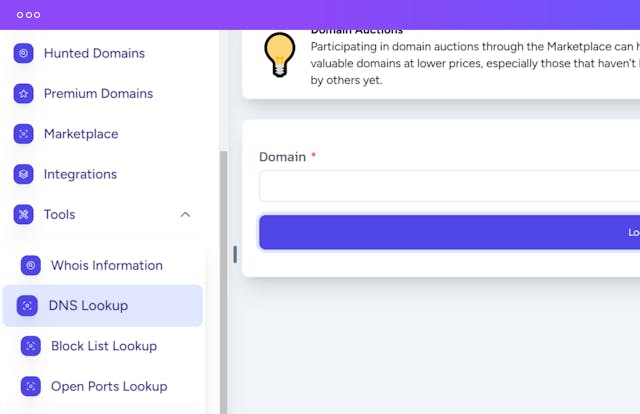Viewport: 640px width, 414px height.
Task: Focus the Domain input field
Action: pos(450,186)
